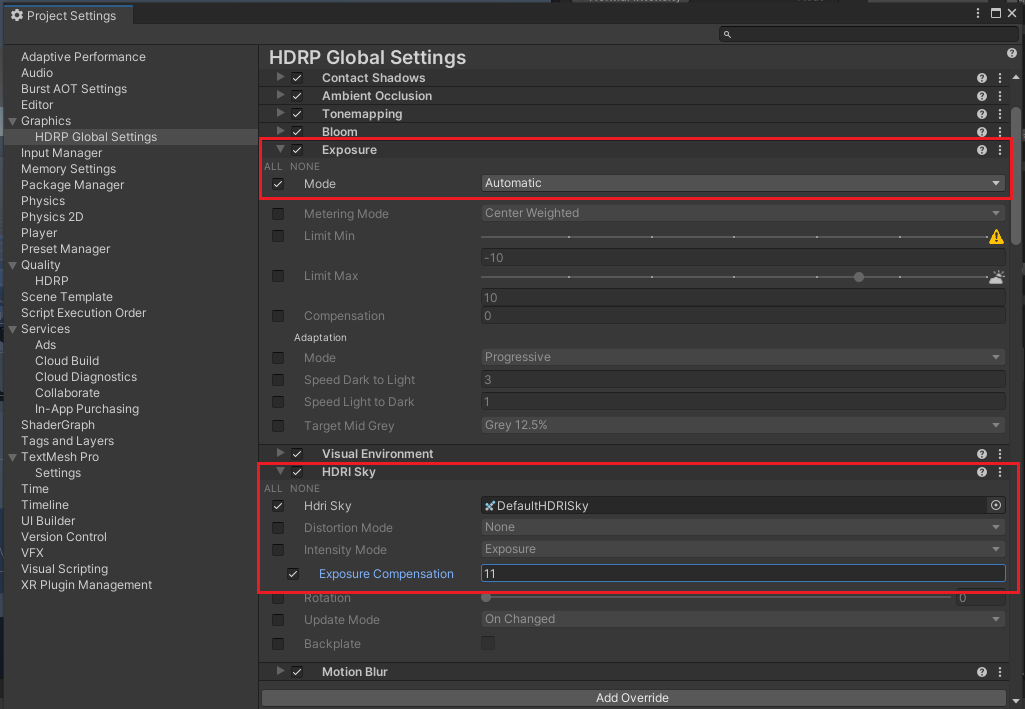Expand the Visual Environment foldout arrow
This screenshot has height=709, width=1025.
tap(280, 453)
